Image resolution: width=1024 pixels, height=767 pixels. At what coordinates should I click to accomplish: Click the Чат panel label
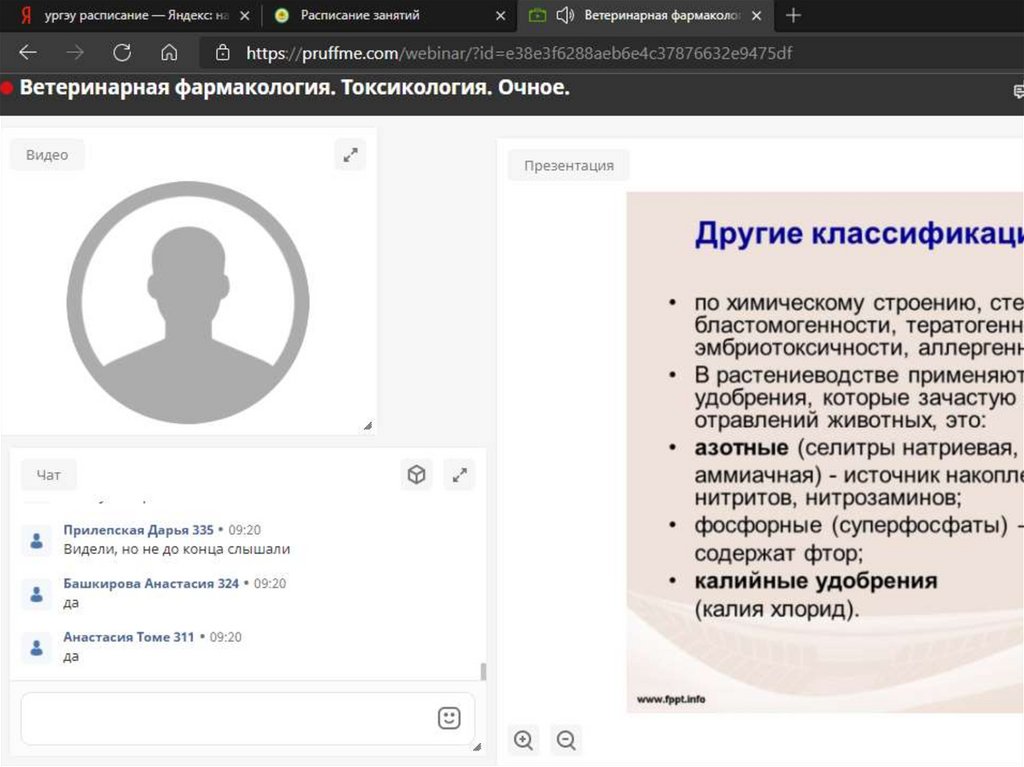pyautogui.click(x=48, y=475)
